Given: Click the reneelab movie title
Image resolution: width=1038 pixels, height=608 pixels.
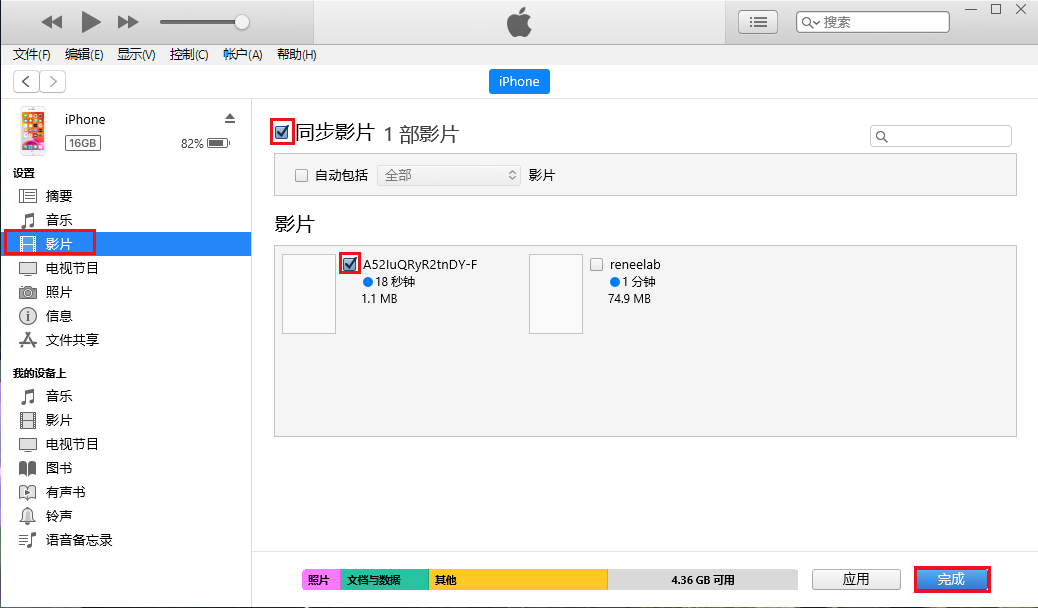Looking at the screenshot, I should 636,264.
